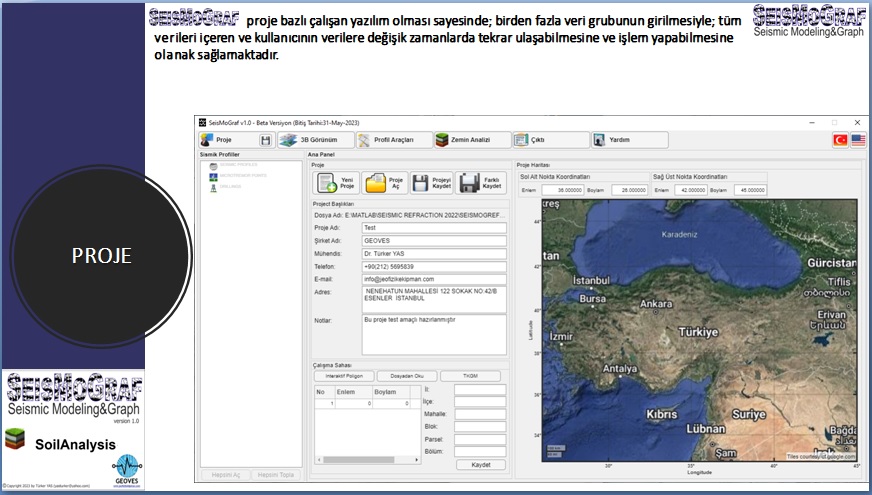Click the Hepsini Topla button
Screen dimensions: 872x495
coord(276,475)
